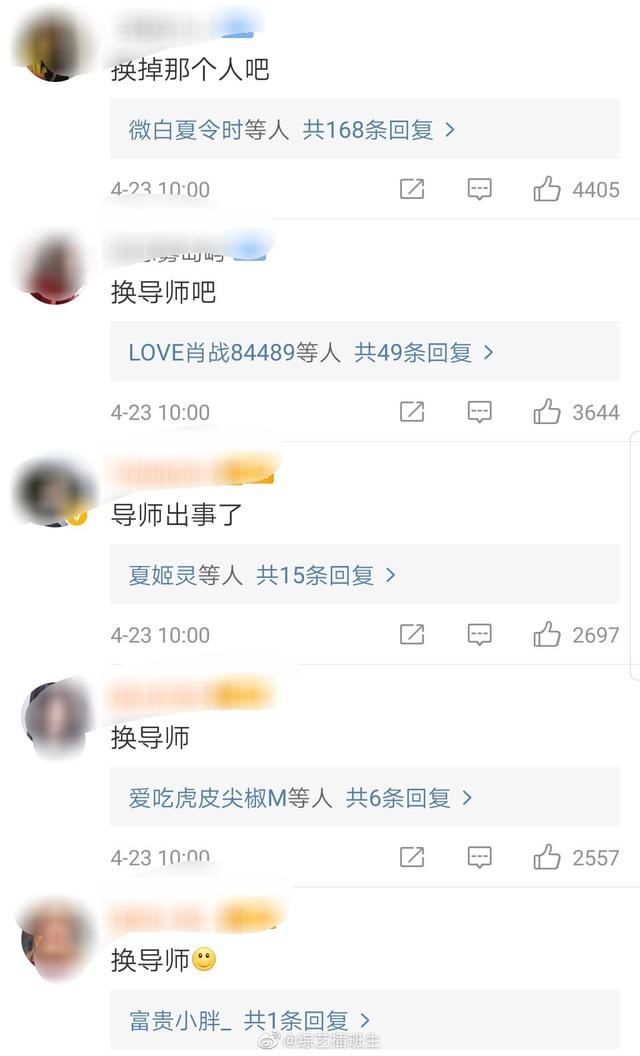The width and height of the screenshot is (640, 1056).
Task: Expand the 共6条回复 thread
Action: point(409,798)
